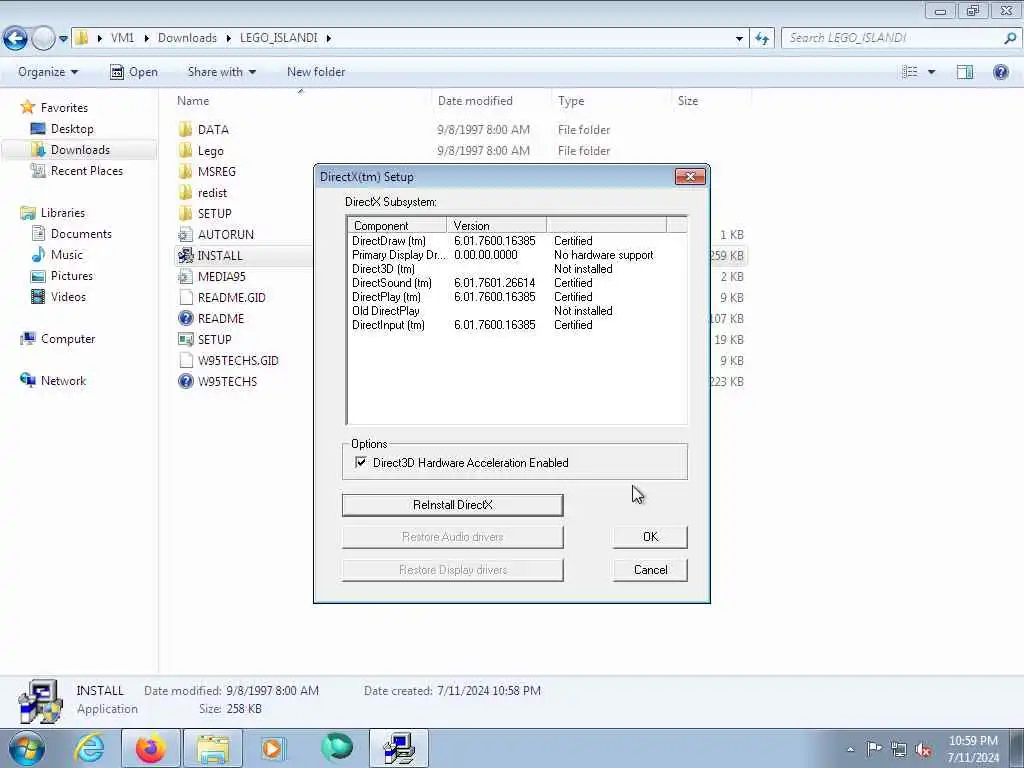Image resolution: width=1024 pixels, height=768 pixels.
Task: Open Videos library in navigation pane
Action: pyautogui.click(x=68, y=296)
